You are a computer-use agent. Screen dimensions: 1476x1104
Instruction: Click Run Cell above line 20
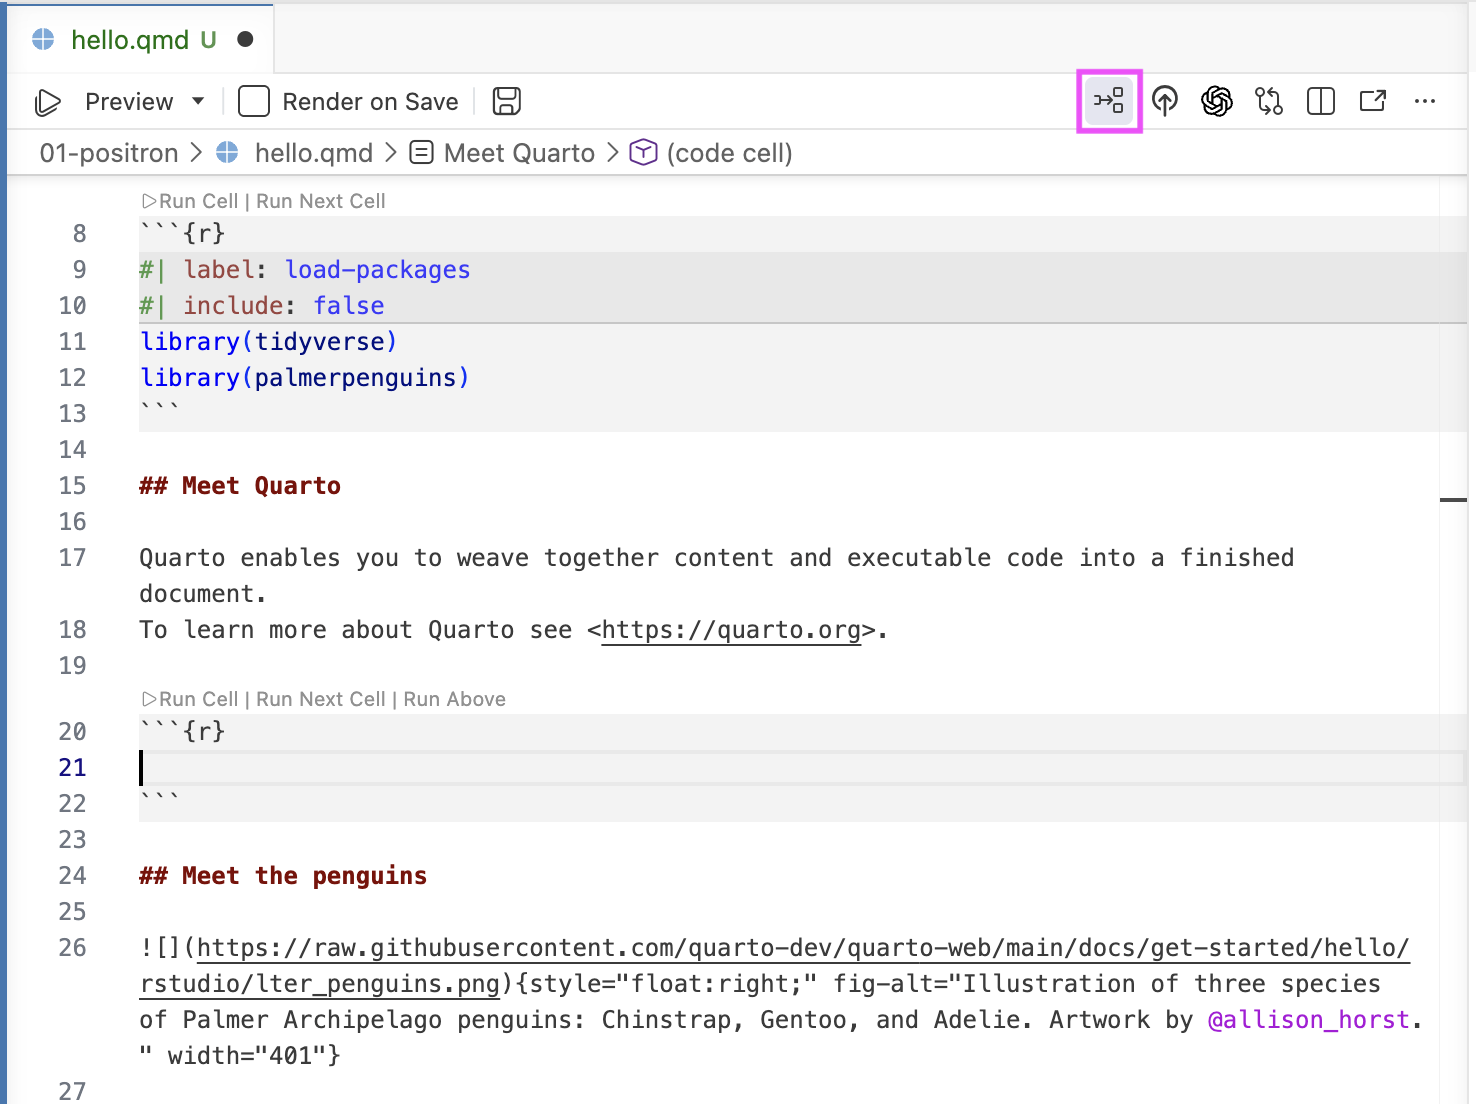click(191, 699)
